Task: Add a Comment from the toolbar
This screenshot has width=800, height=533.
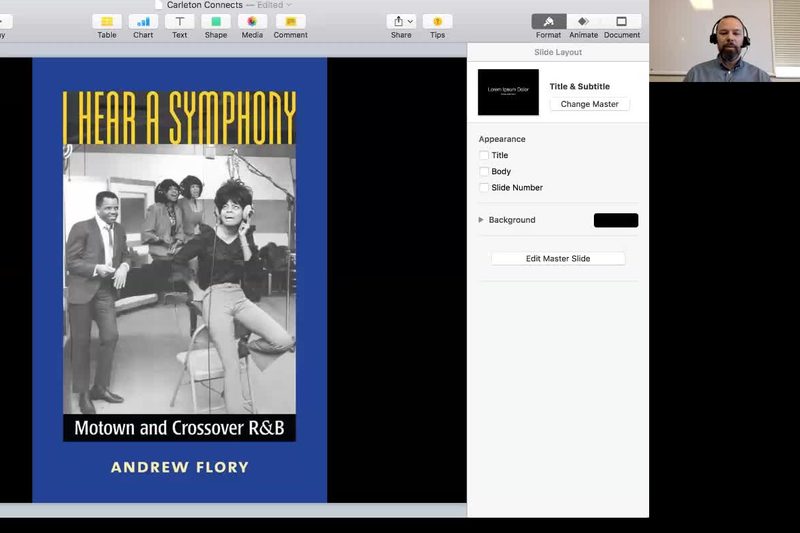Action: tap(290, 21)
